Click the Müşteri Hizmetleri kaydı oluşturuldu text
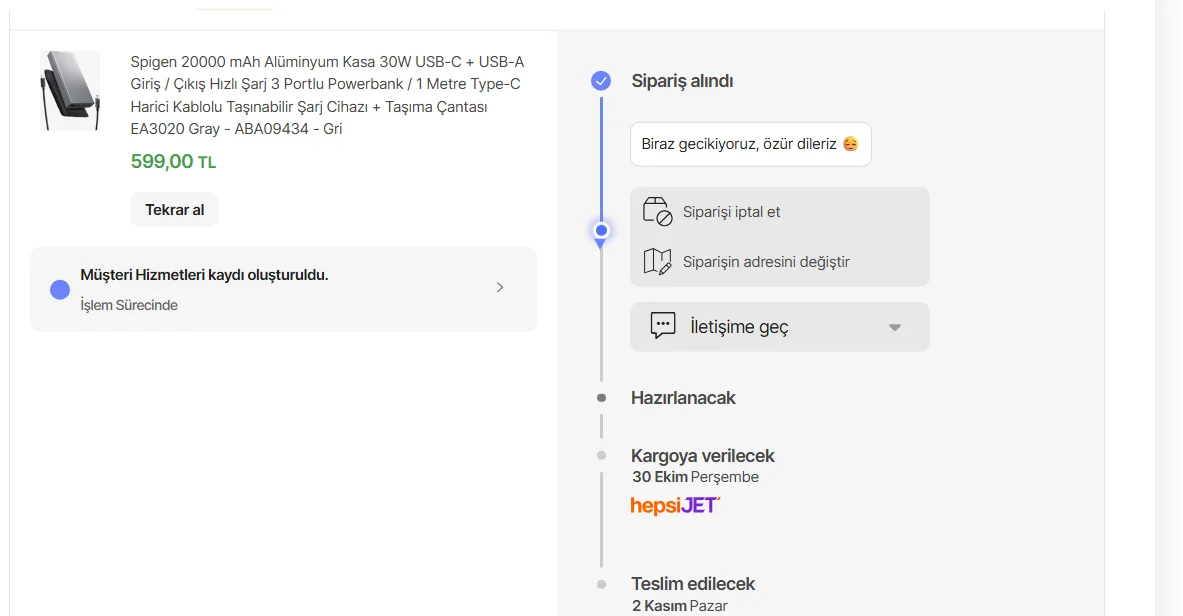This screenshot has width=1183, height=616. click(x=204, y=275)
